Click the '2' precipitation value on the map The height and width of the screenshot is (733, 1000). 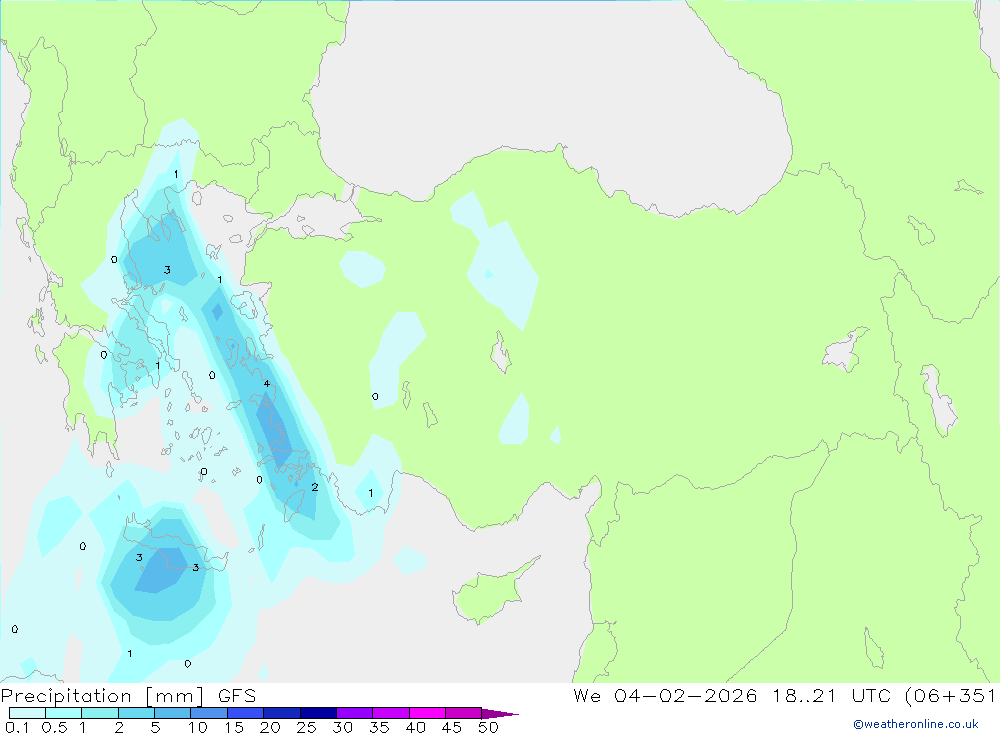[x=314, y=487]
